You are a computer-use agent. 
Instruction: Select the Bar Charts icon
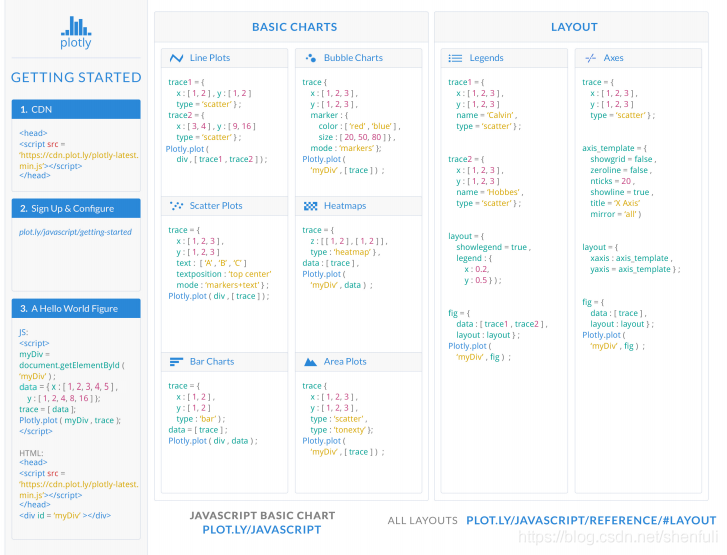(176, 362)
